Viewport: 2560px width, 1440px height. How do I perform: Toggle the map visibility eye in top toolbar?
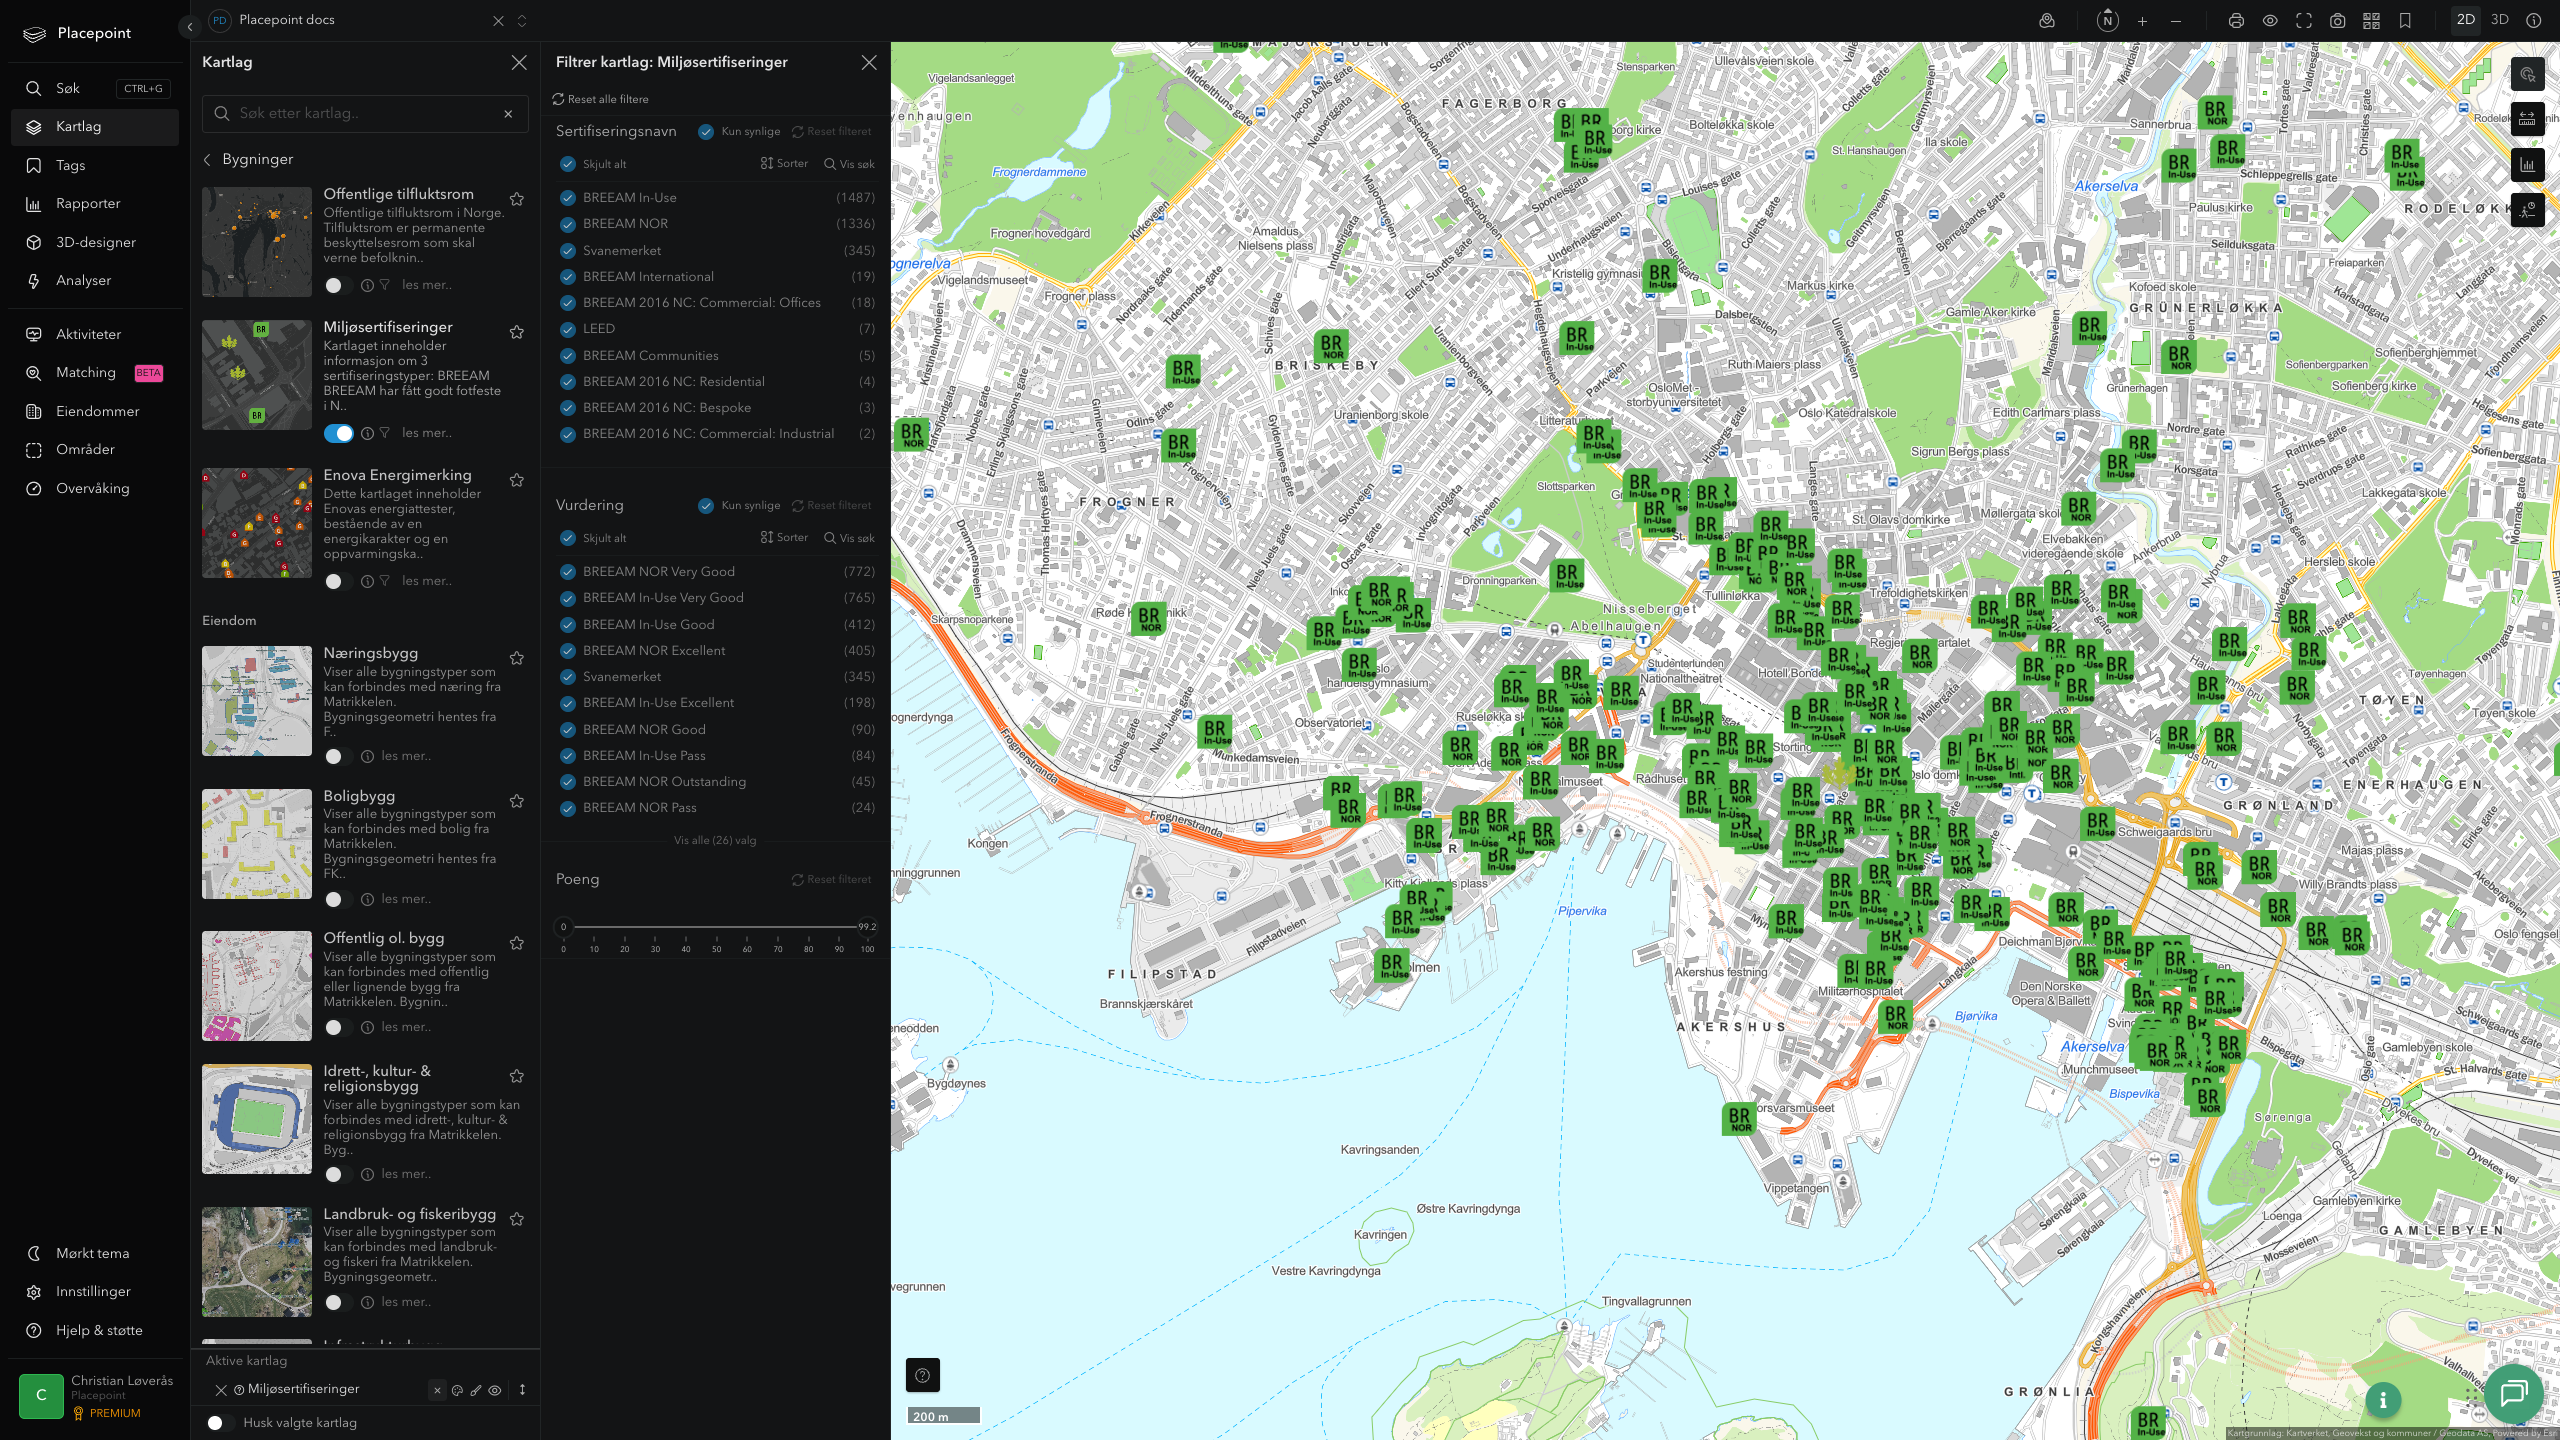pyautogui.click(x=2270, y=21)
